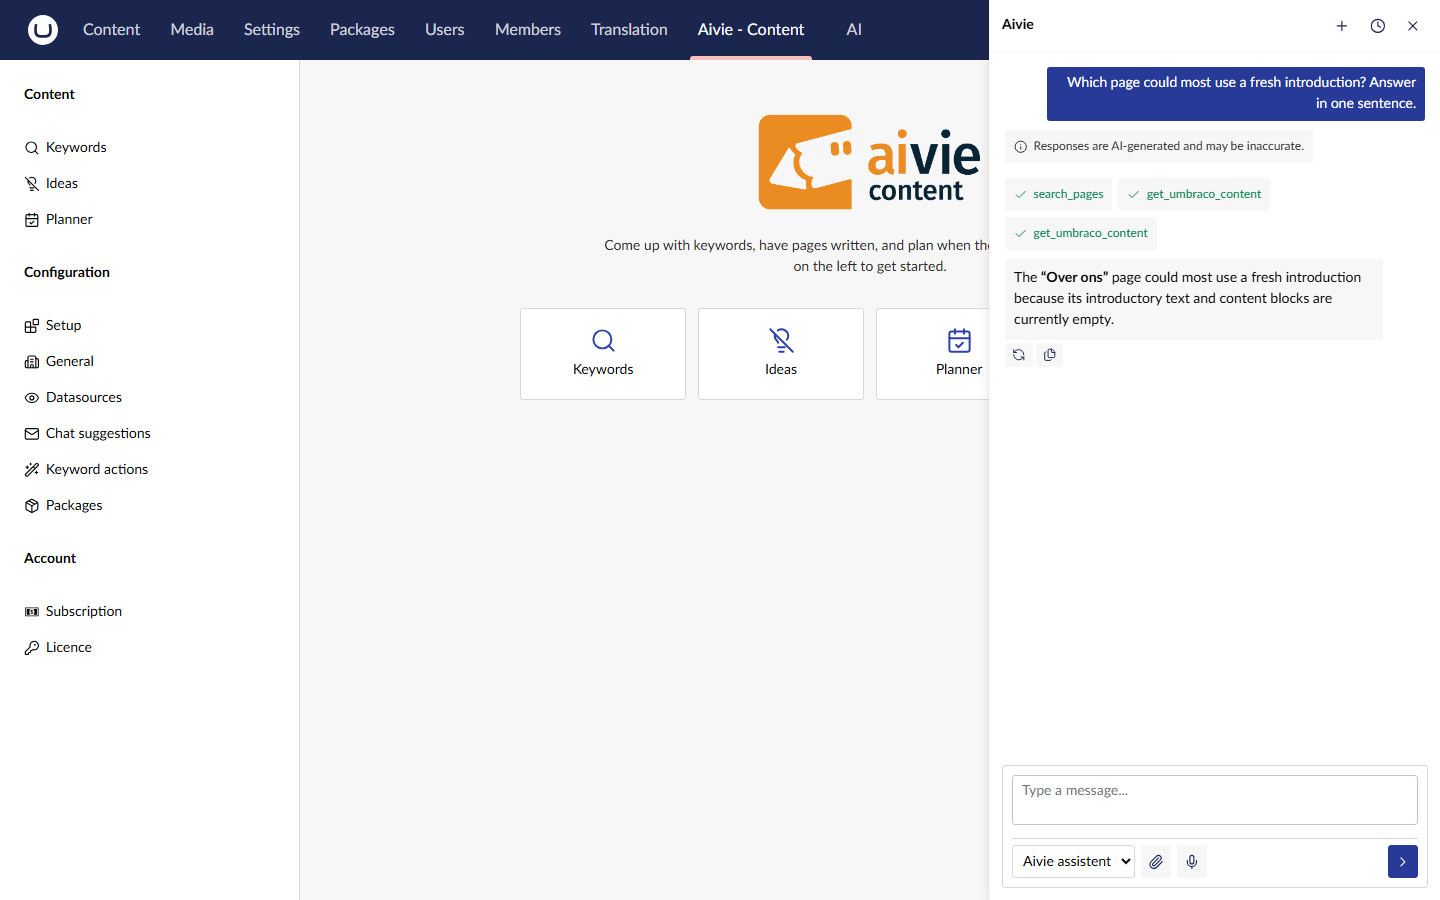The image size is (1440, 900).
Task: Expand the search_pages tool call
Action: point(1058,194)
